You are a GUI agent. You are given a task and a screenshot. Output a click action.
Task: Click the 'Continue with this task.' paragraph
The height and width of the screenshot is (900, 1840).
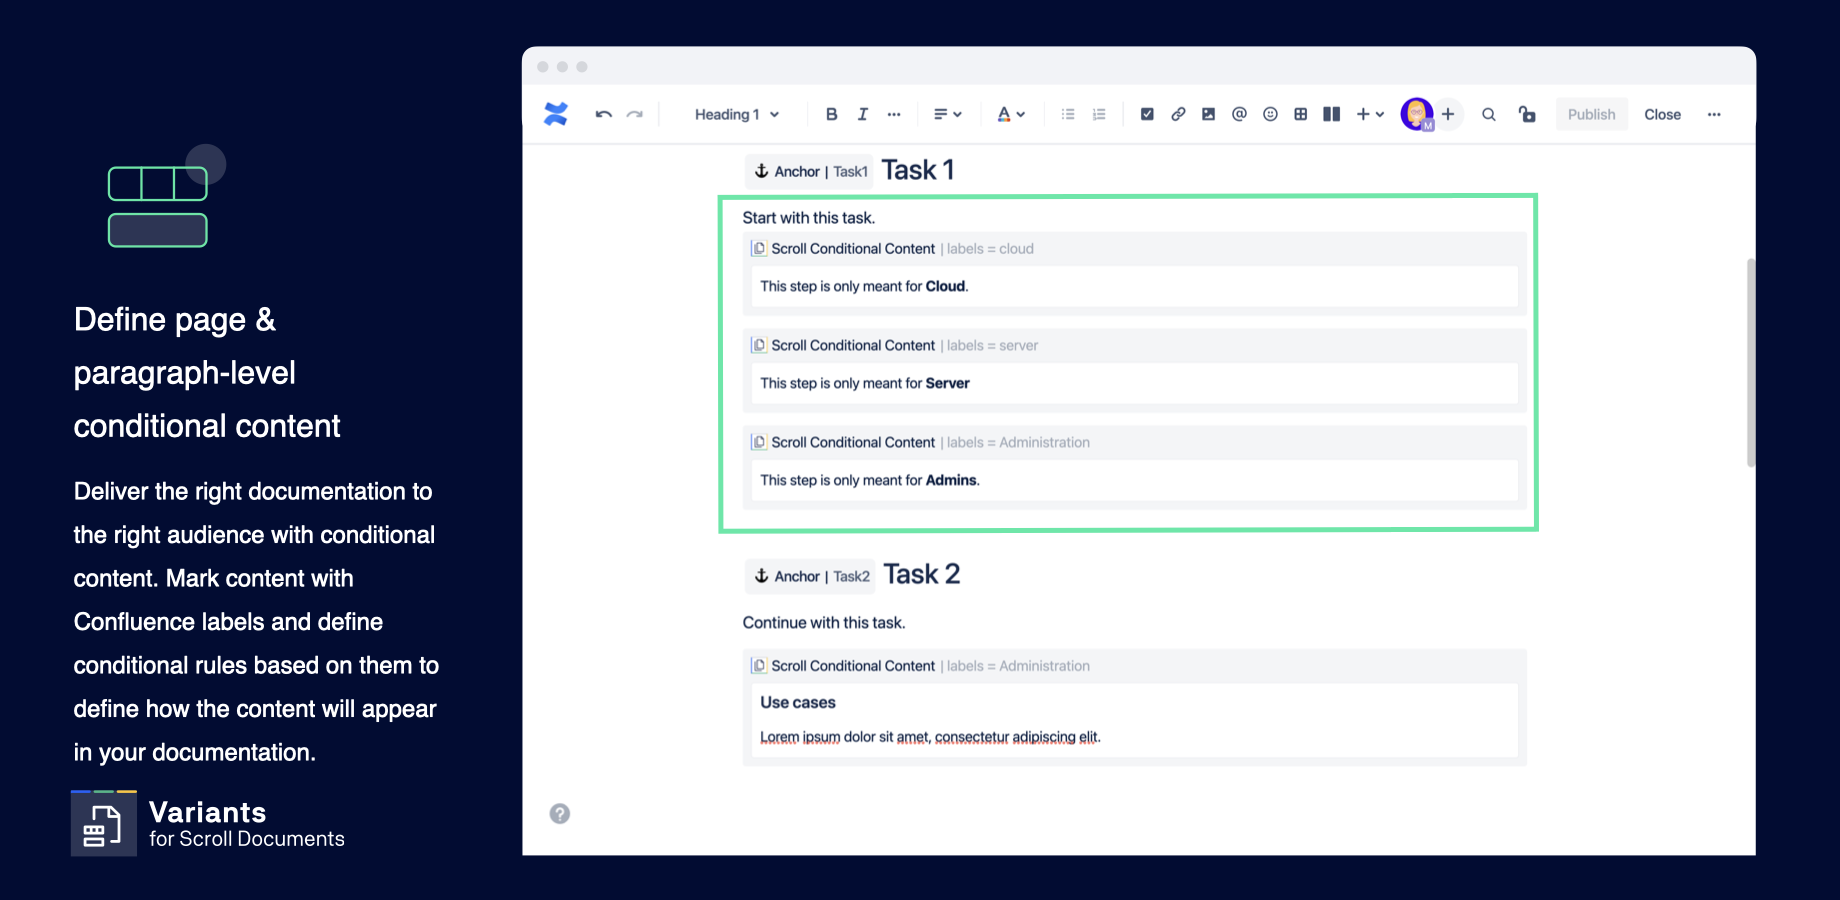click(824, 623)
